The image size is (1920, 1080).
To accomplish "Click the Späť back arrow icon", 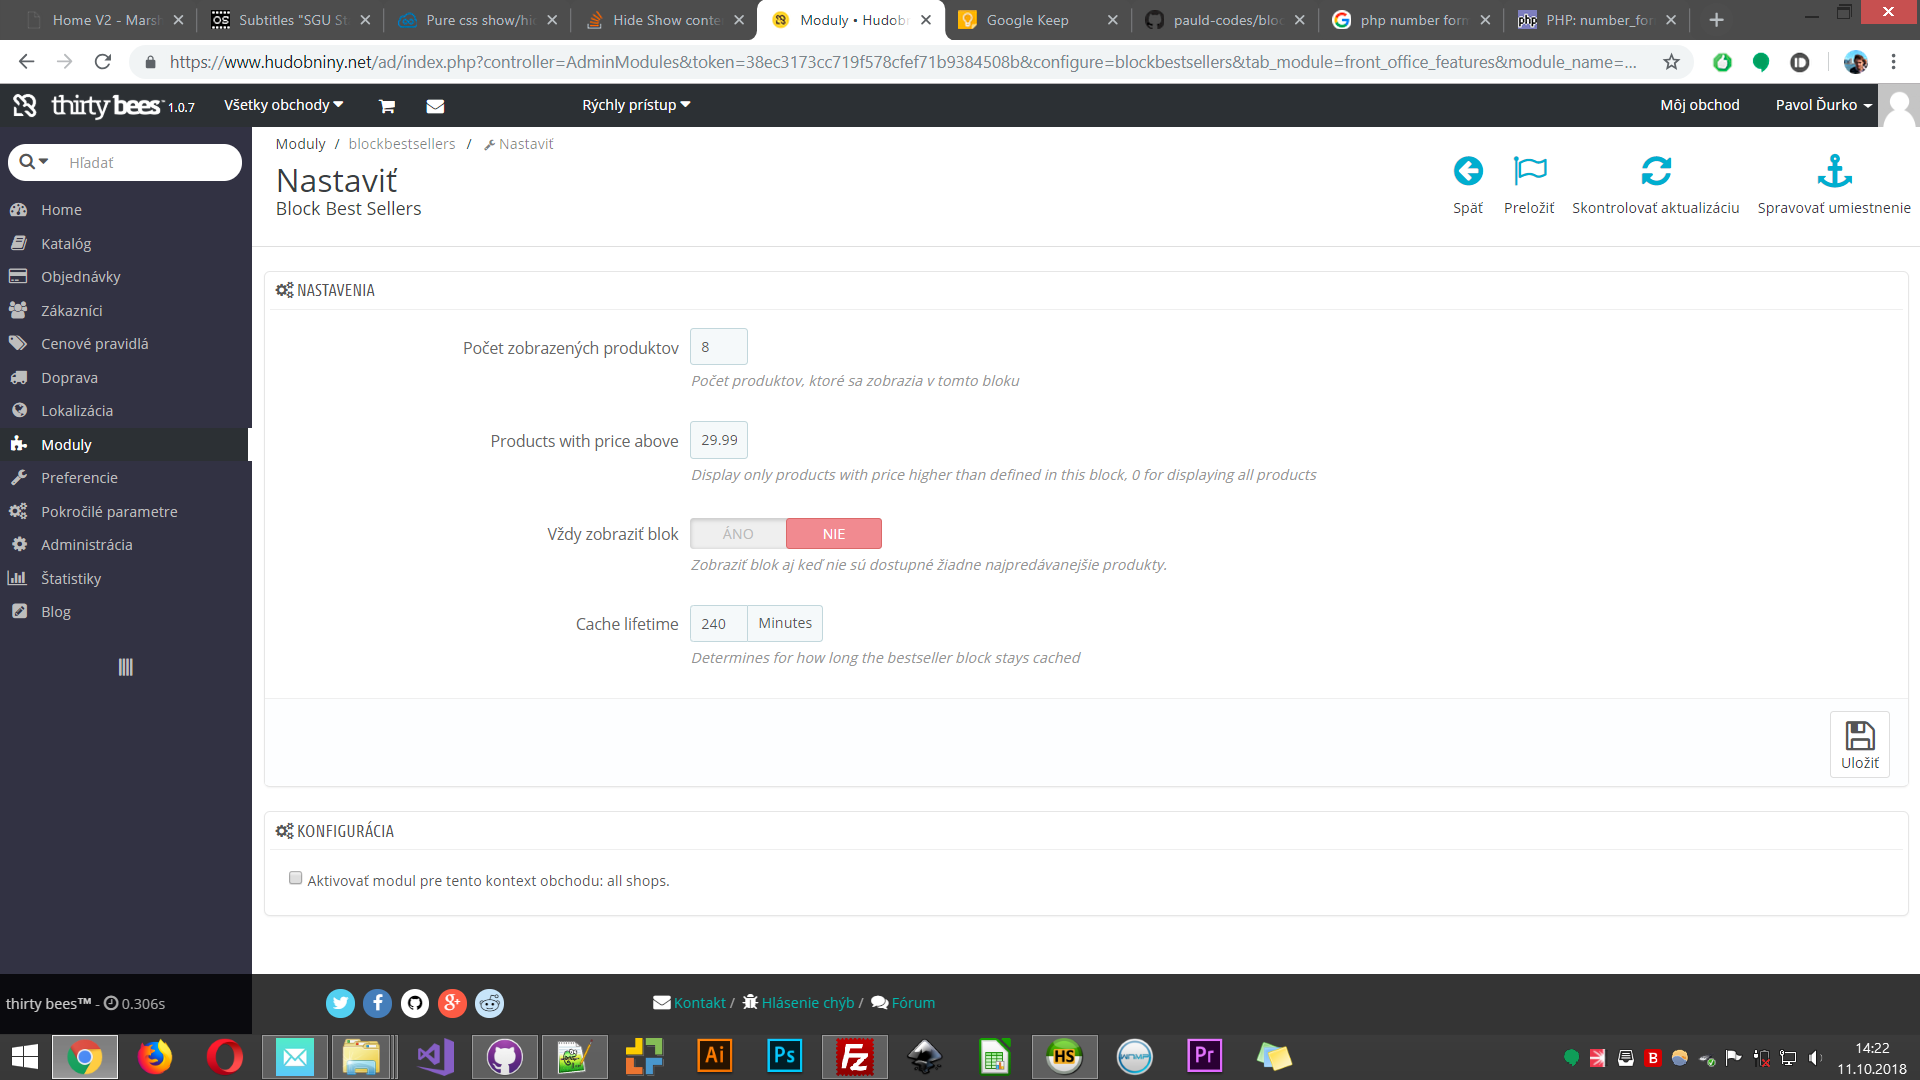I will pos(1468,172).
